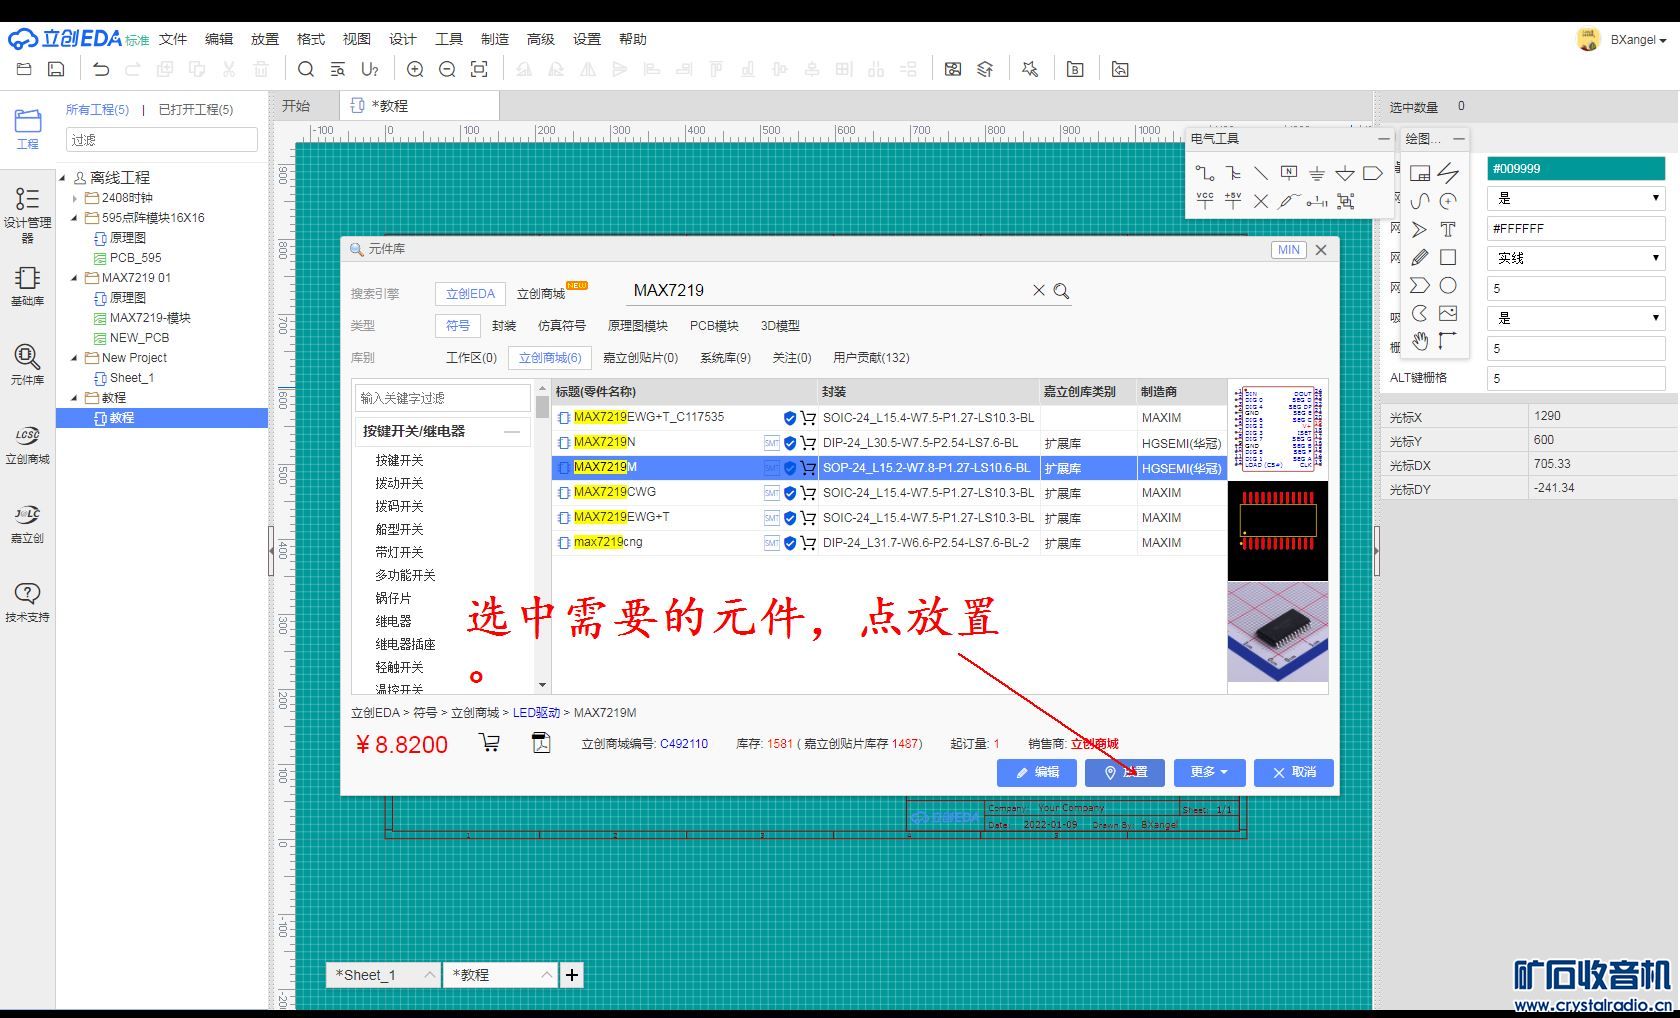Open the 立创商城 sidebar panel

[27, 445]
